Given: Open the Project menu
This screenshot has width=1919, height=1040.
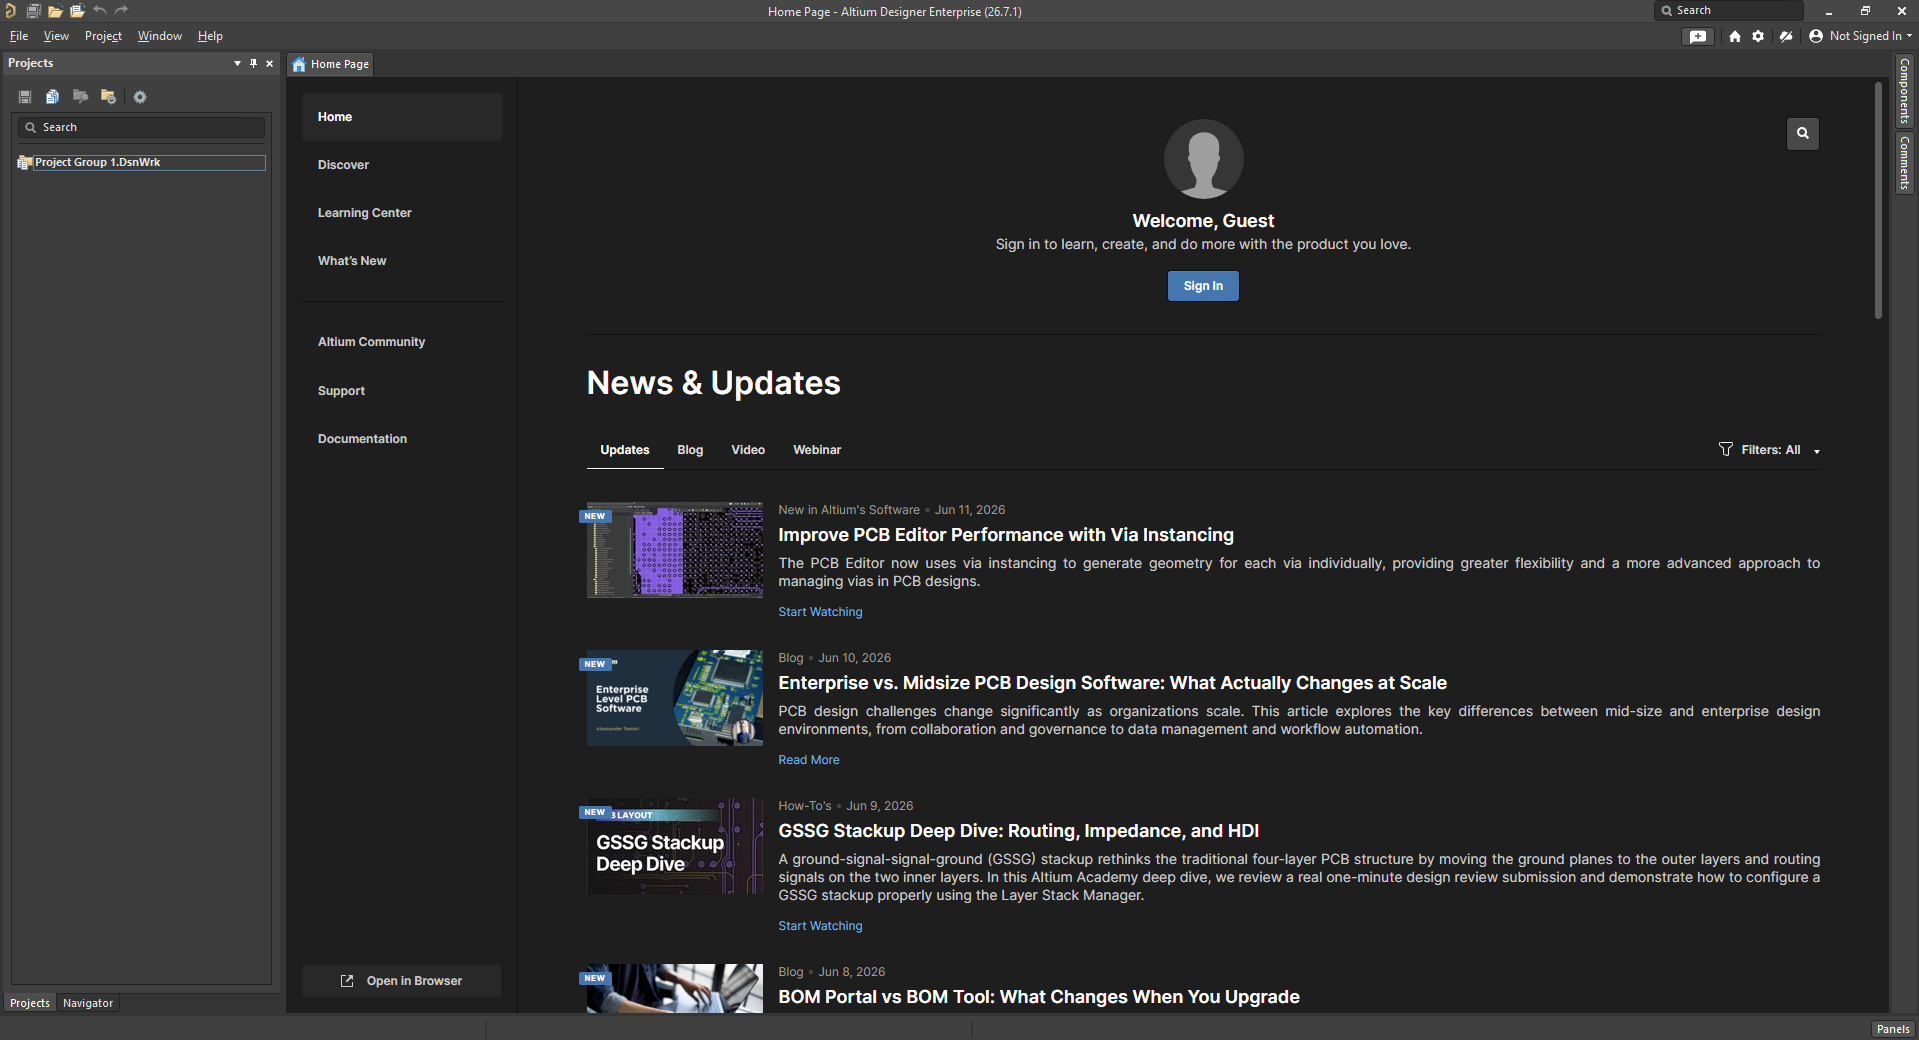Looking at the screenshot, I should click(x=103, y=36).
